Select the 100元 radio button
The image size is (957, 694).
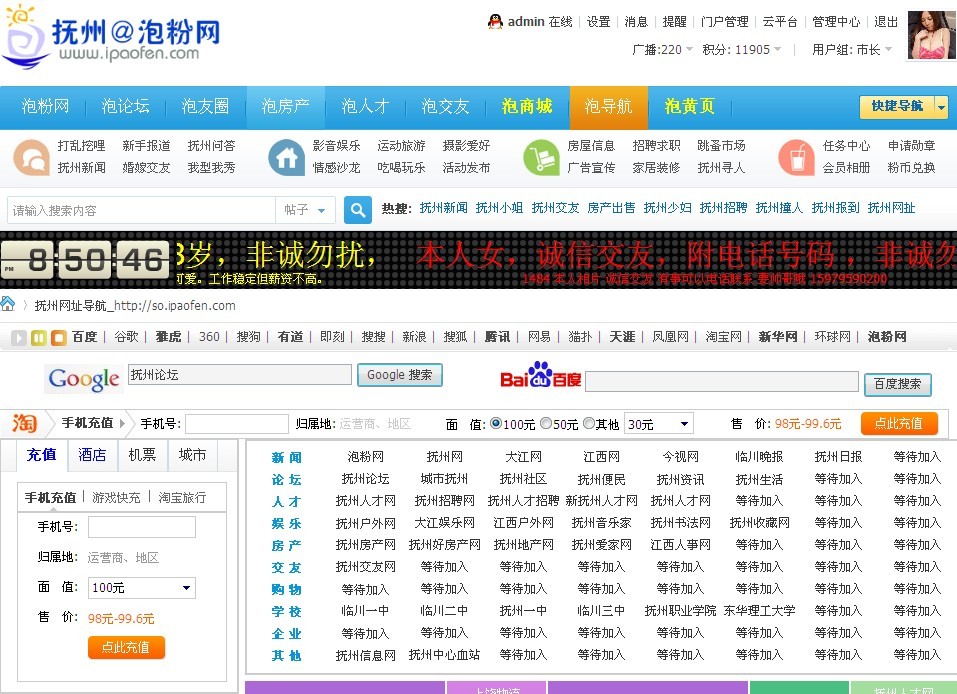point(496,423)
